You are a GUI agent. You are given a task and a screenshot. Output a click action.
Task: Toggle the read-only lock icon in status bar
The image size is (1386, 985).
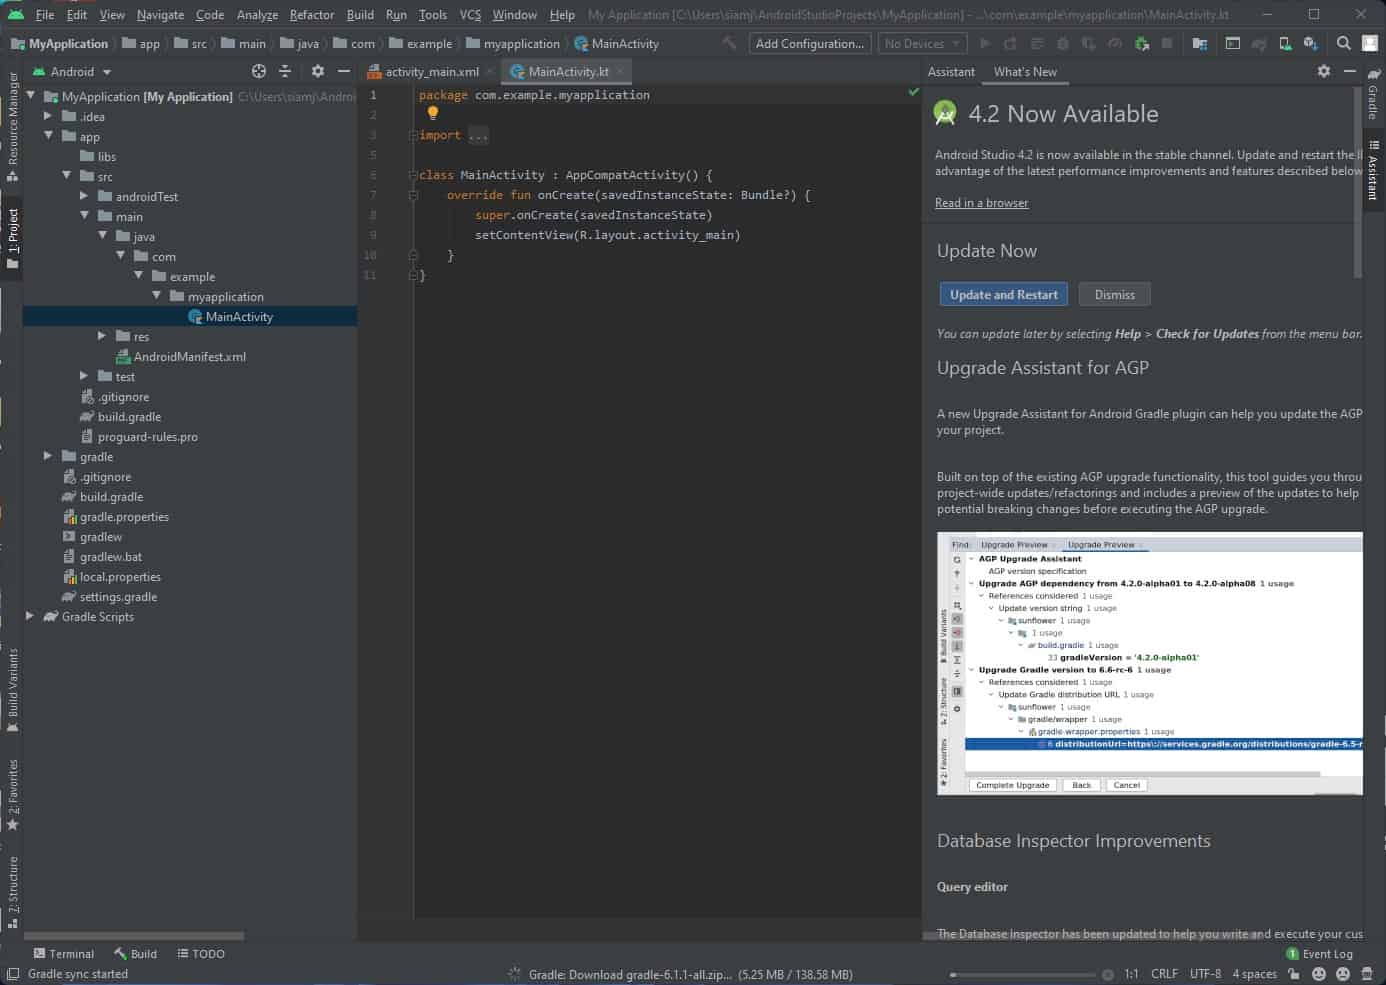[x=1294, y=973]
